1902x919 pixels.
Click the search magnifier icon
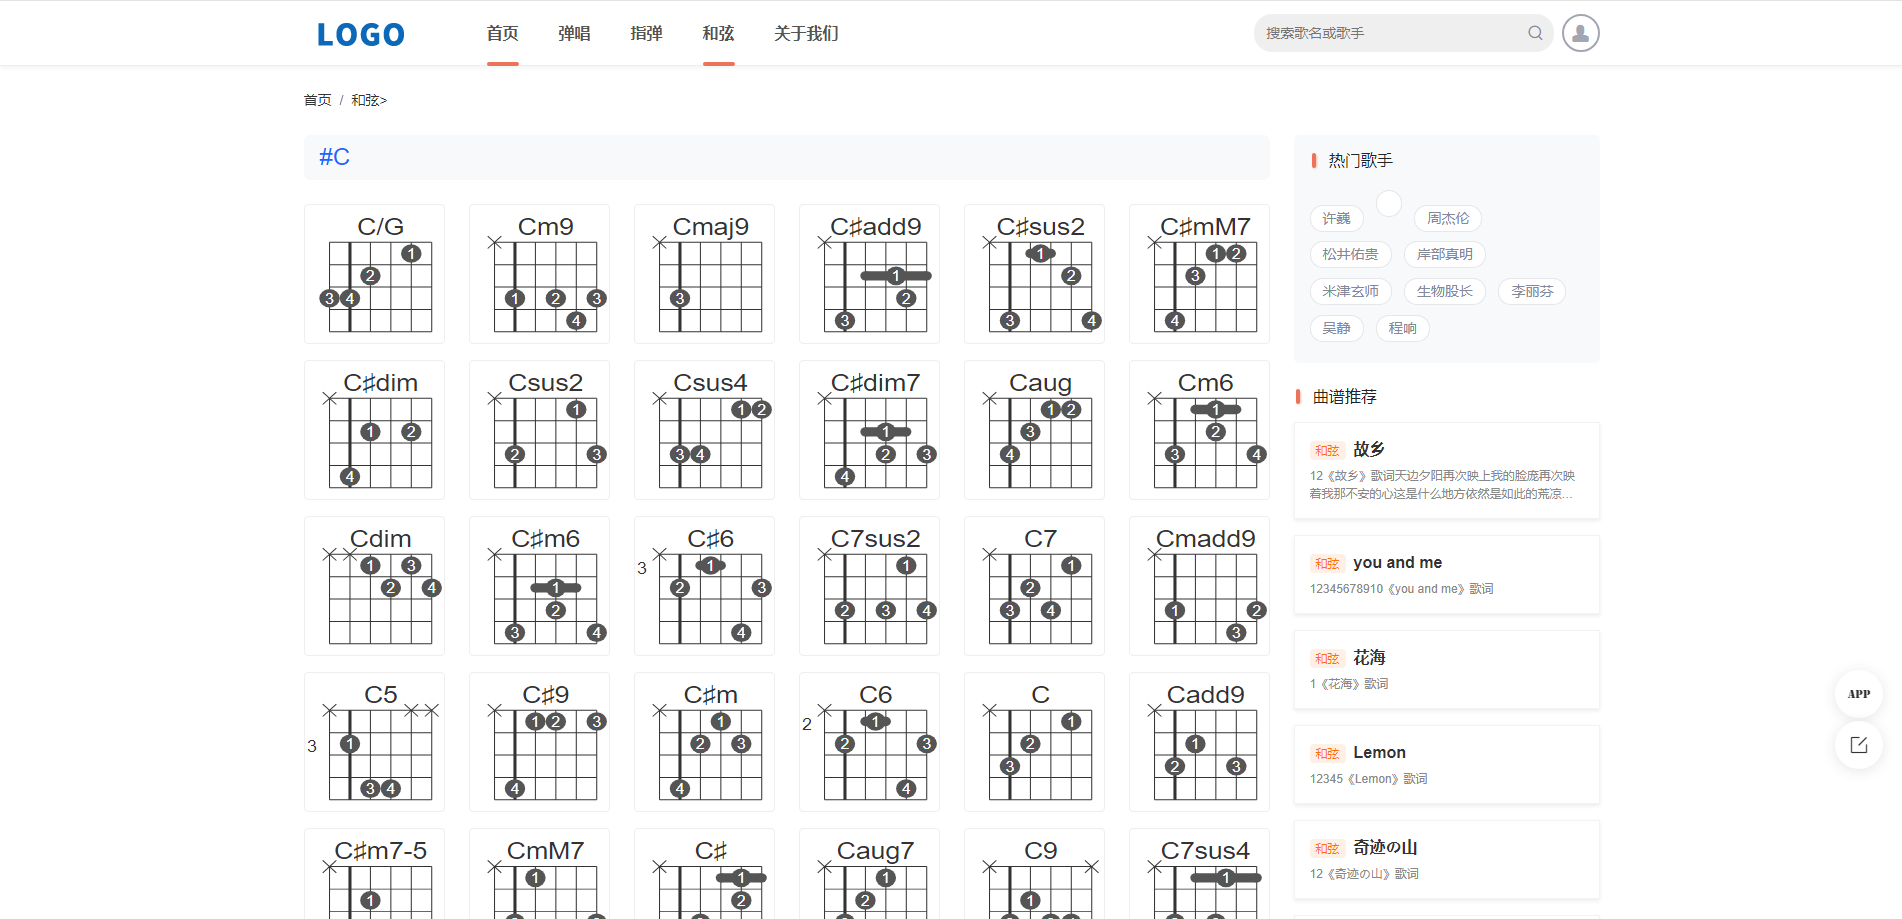(x=1535, y=33)
